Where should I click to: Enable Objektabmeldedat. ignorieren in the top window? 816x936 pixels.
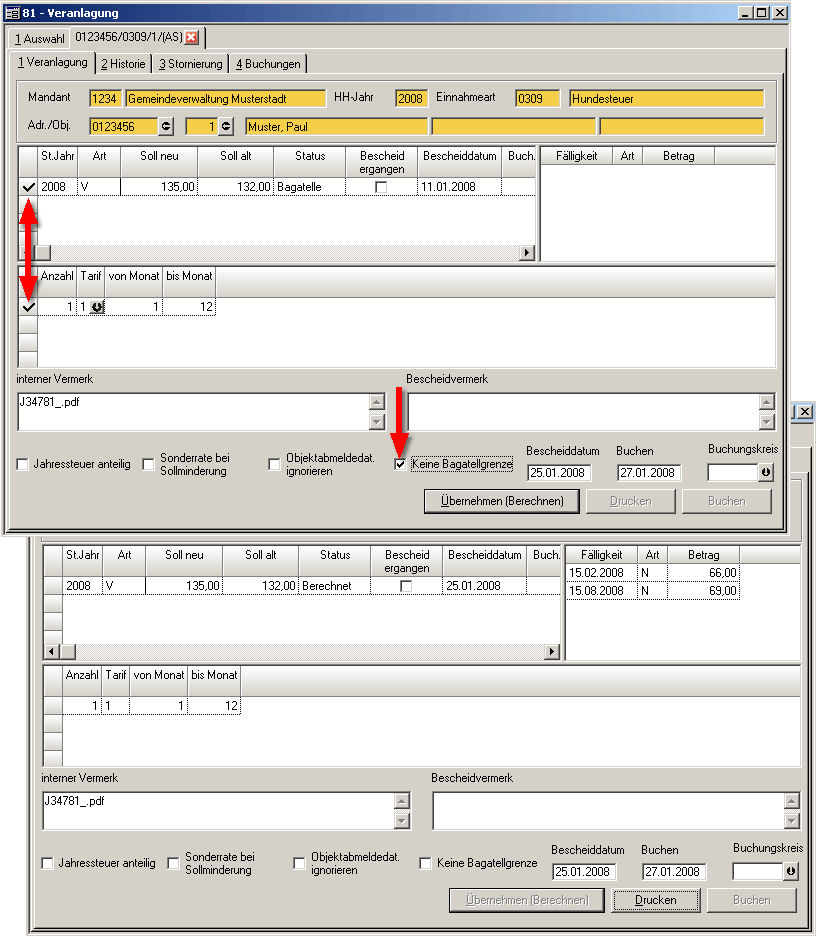coord(275,465)
